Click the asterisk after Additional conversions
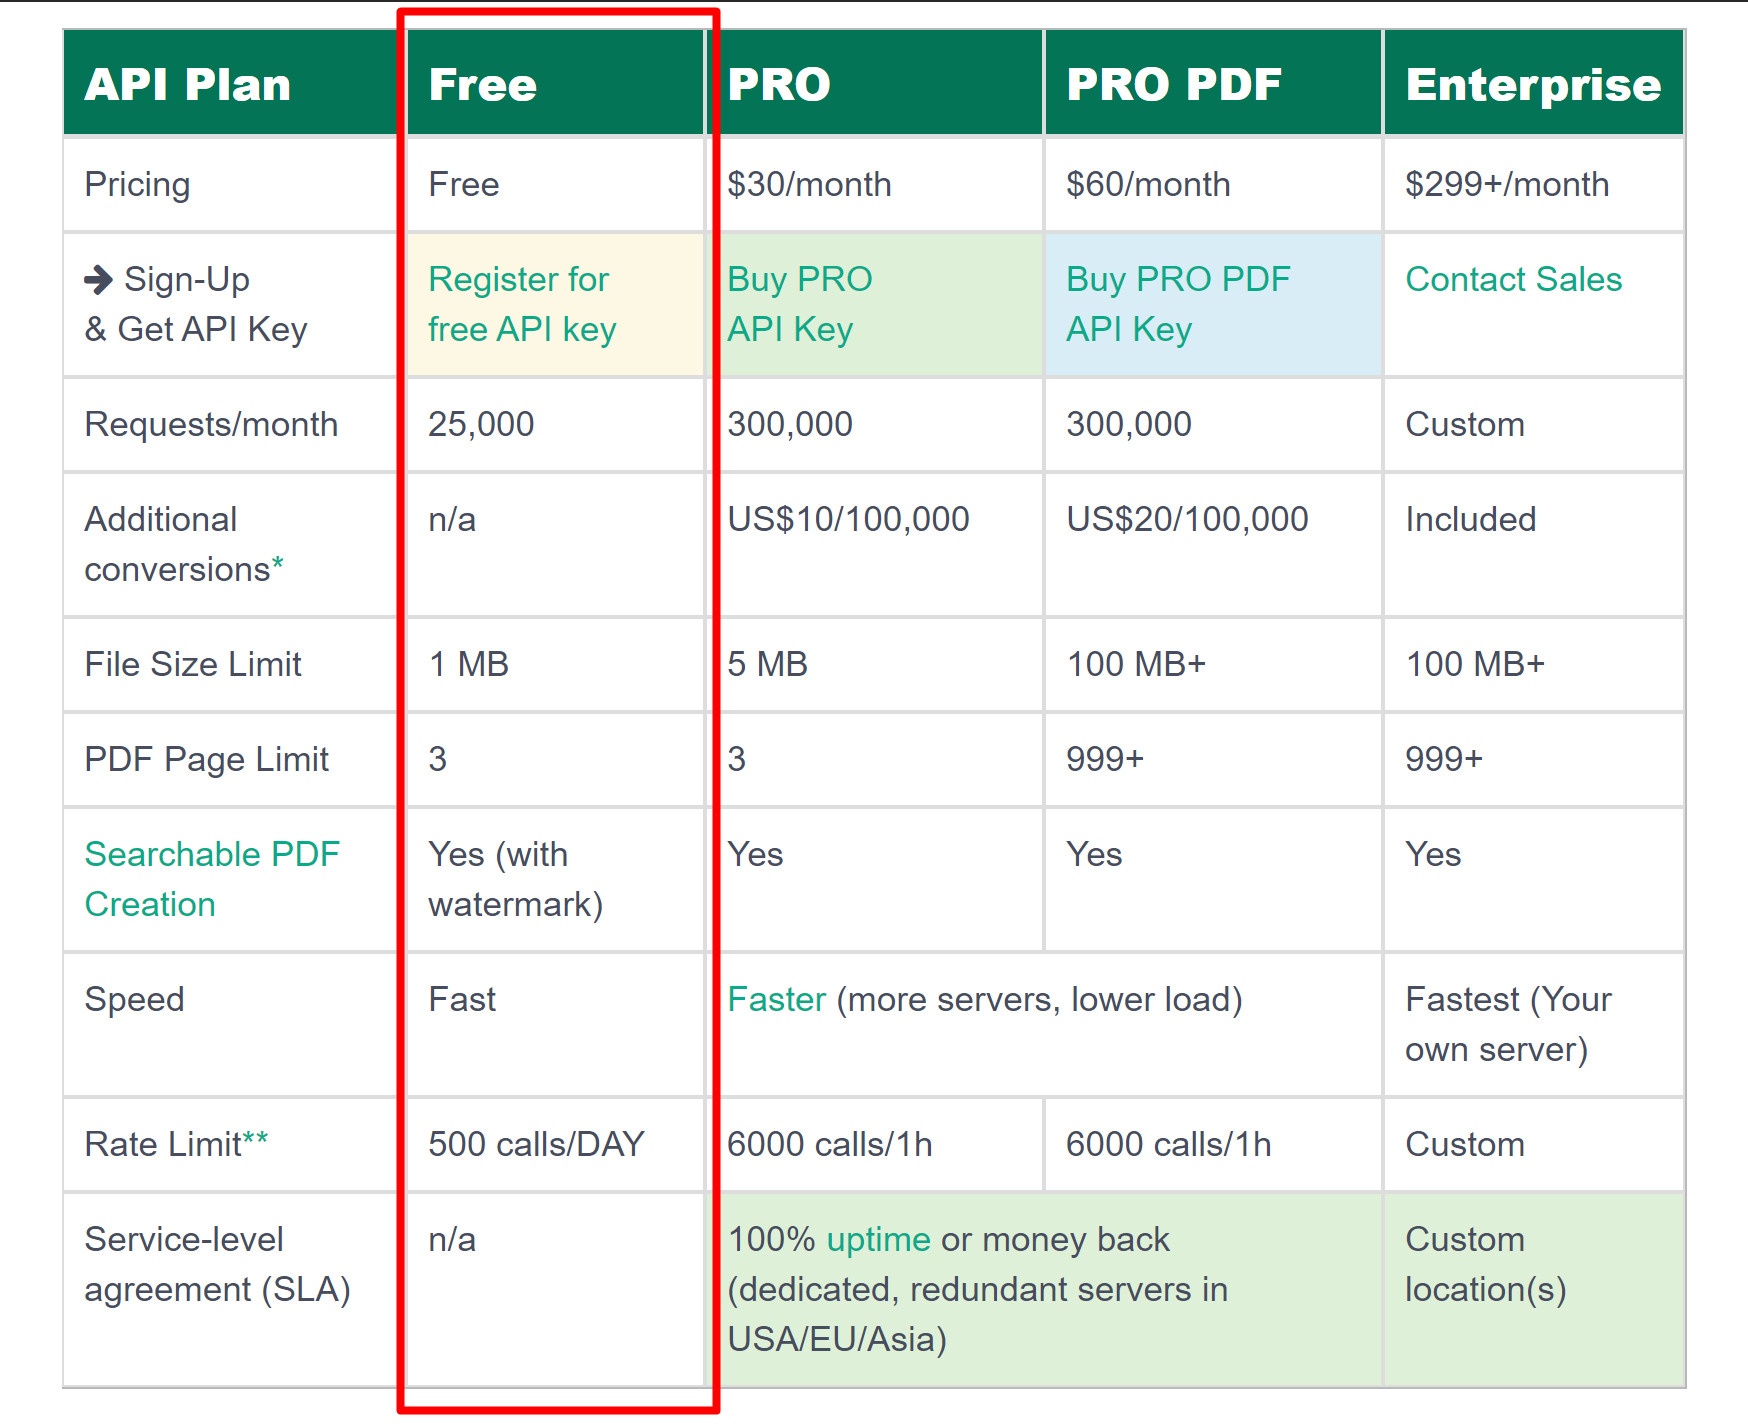The image size is (1748, 1428). tap(278, 564)
